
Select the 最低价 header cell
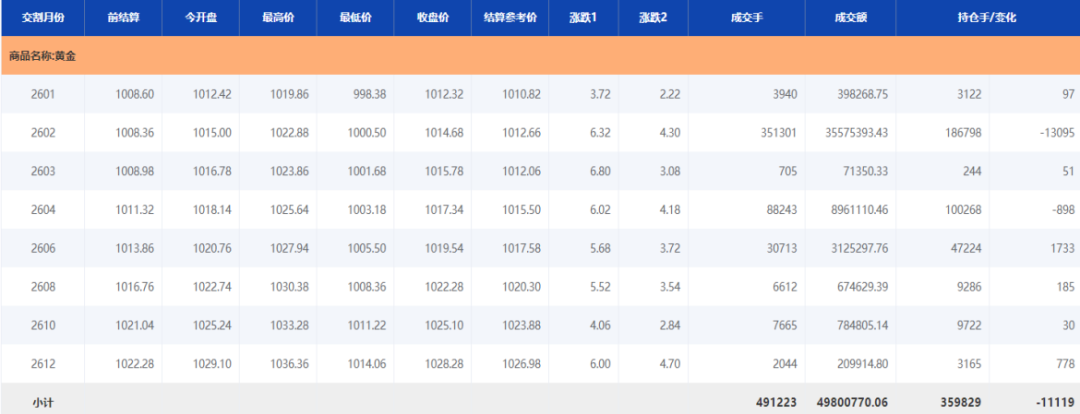[355, 18]
